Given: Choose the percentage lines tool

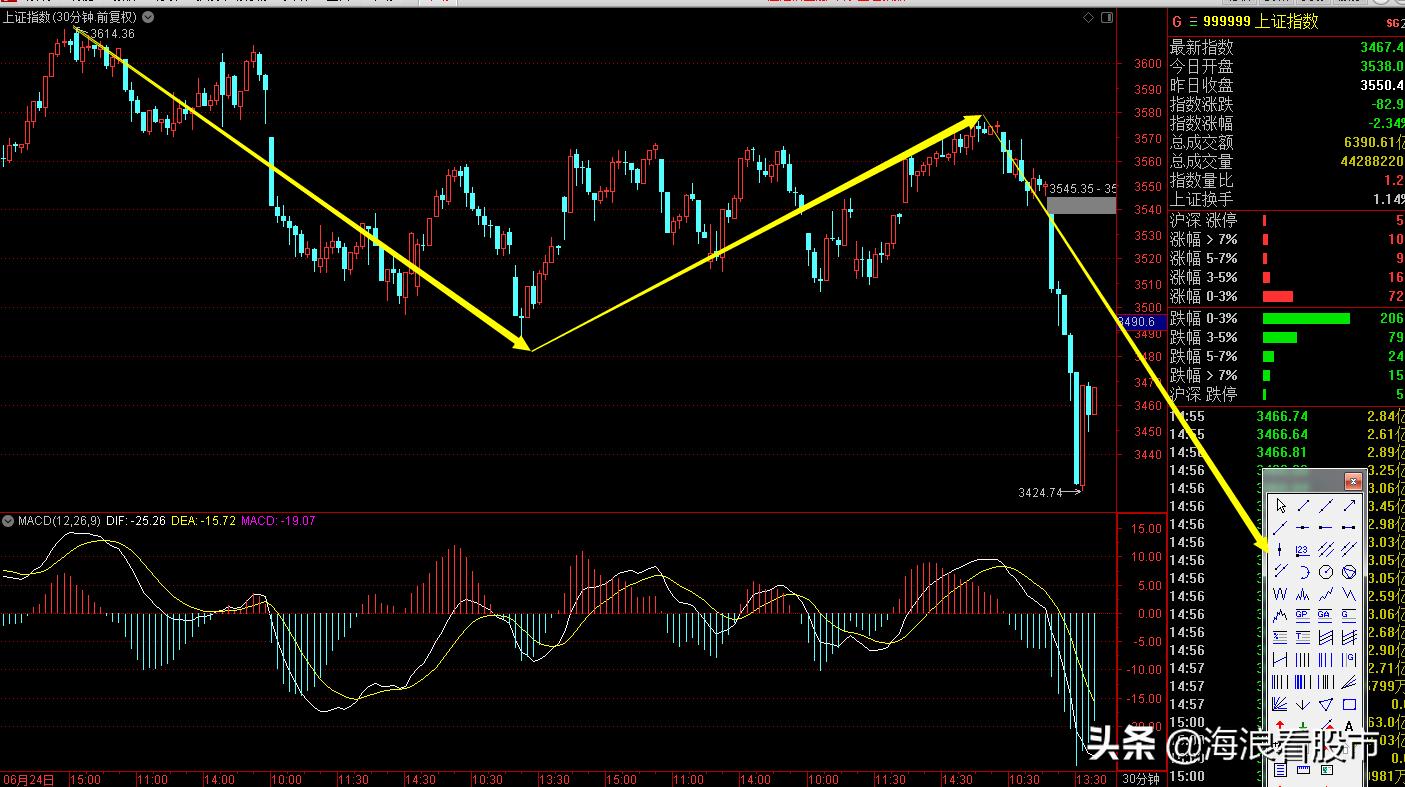Looking at the screenshot, I should [1280, 638].
